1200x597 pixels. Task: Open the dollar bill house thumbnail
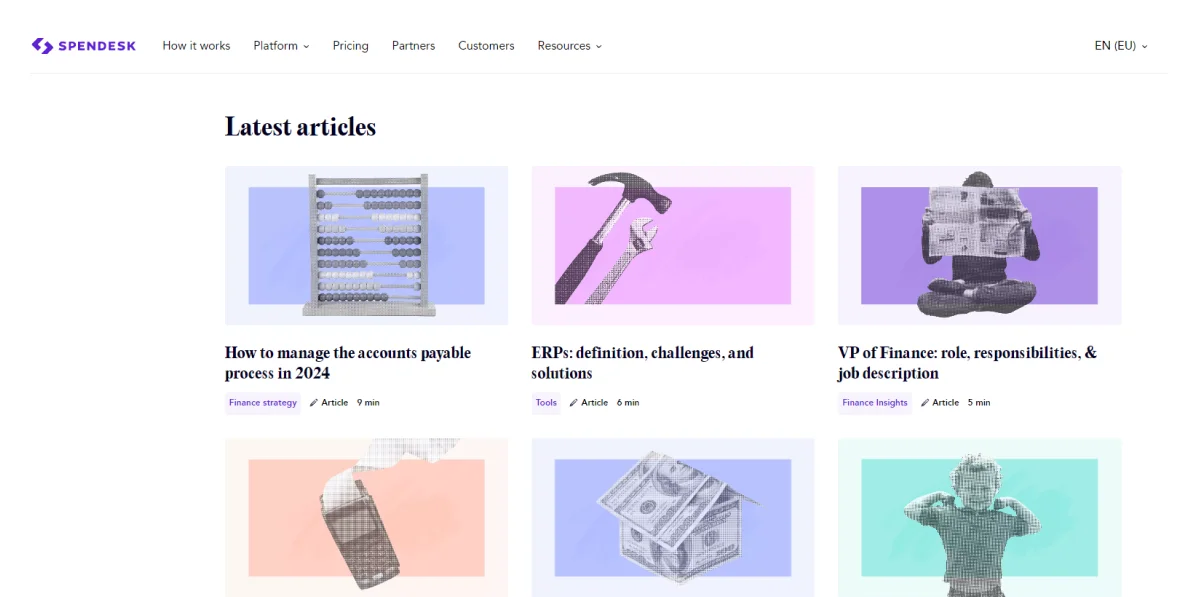(673, 518)
